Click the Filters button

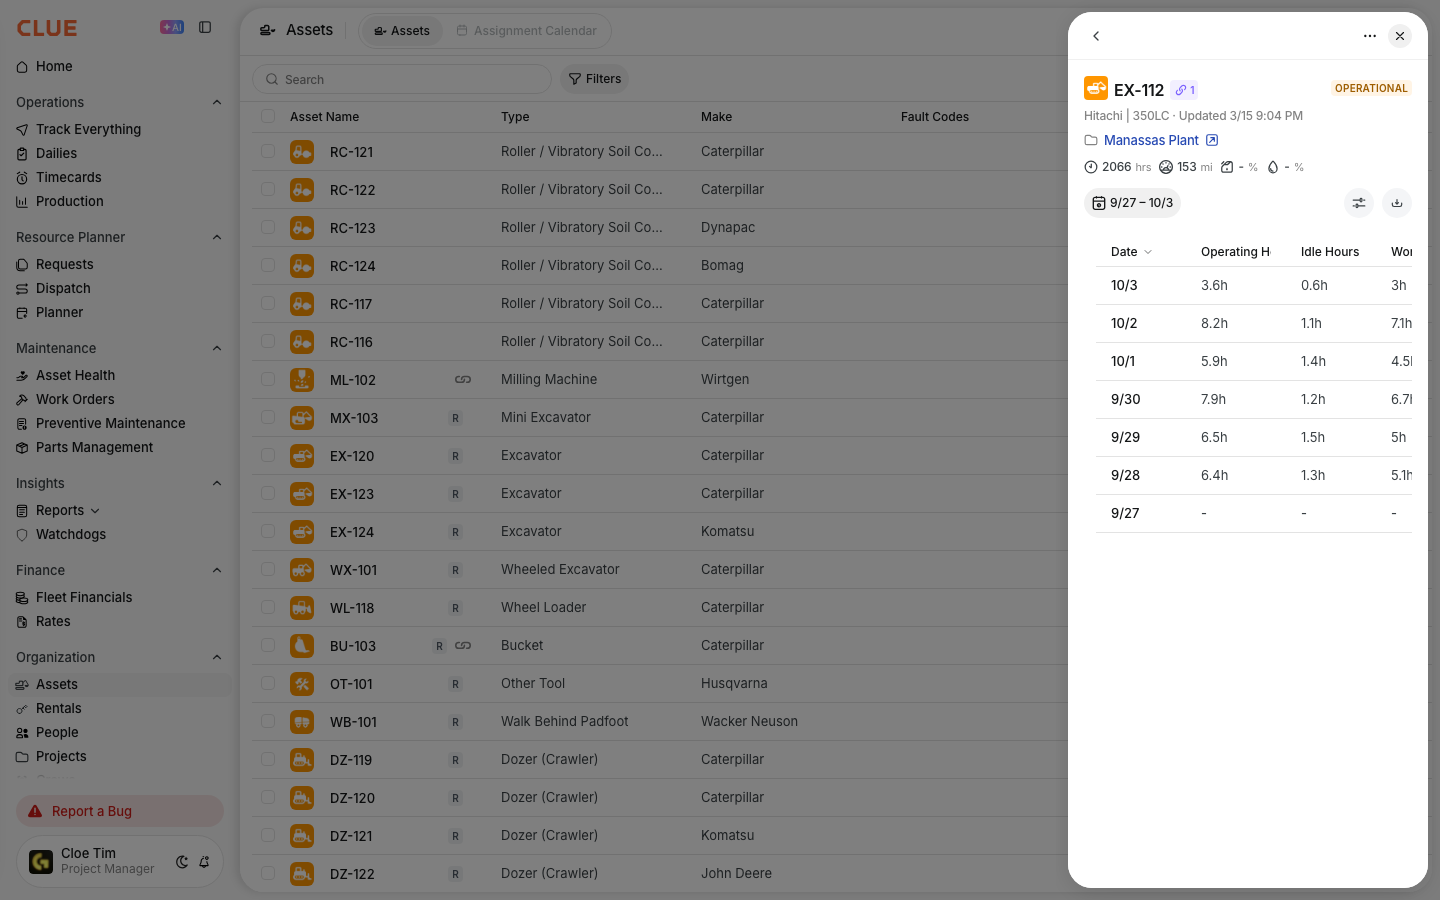[x=595, y=79]
